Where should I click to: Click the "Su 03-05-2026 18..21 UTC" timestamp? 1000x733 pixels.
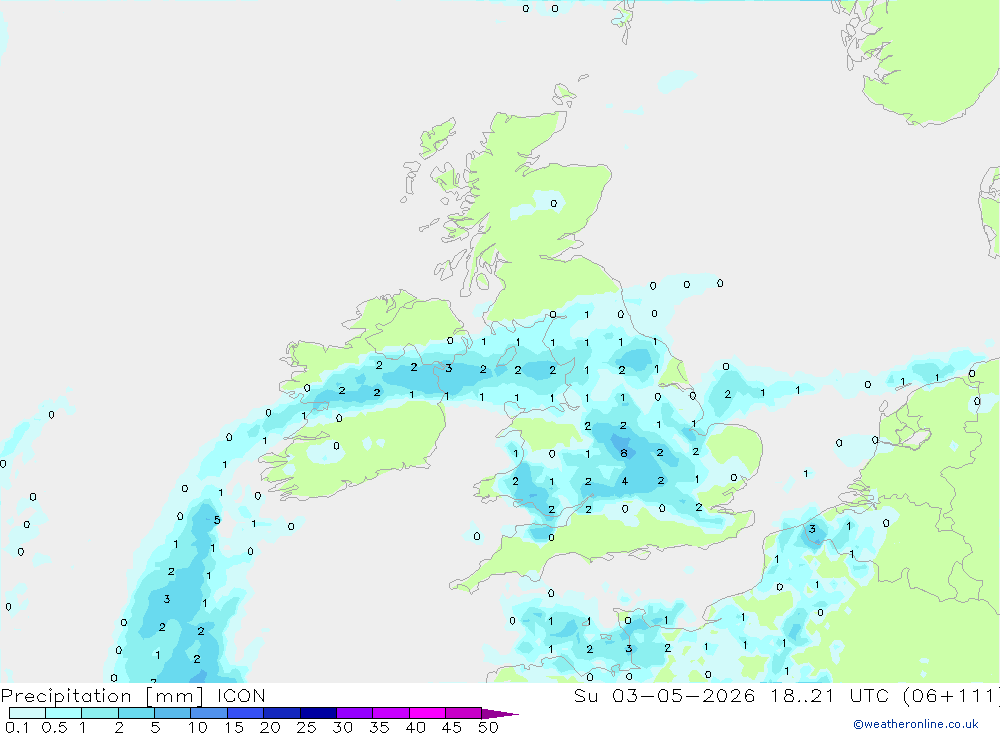(x=732, y=696)
